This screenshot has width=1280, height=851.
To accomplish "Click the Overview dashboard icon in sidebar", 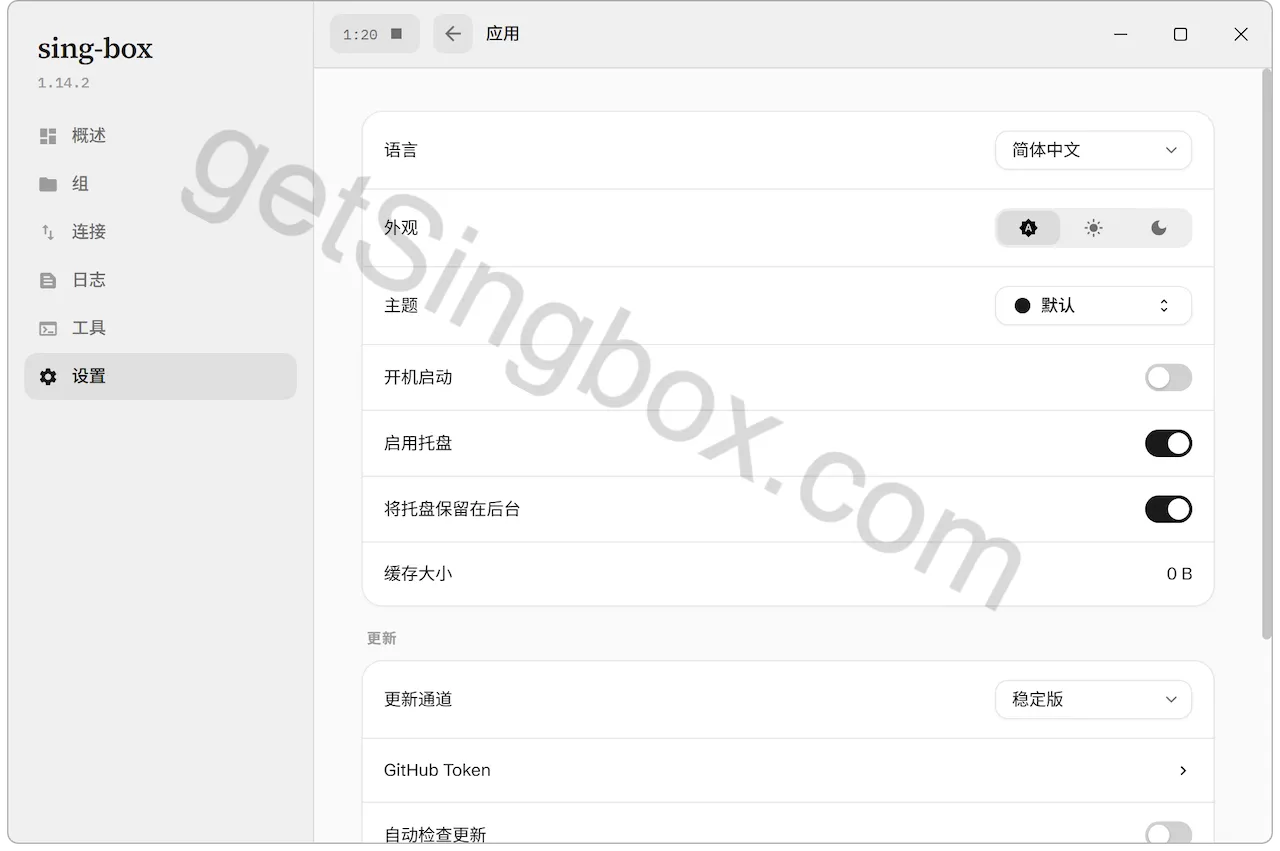I will point(48,136).
